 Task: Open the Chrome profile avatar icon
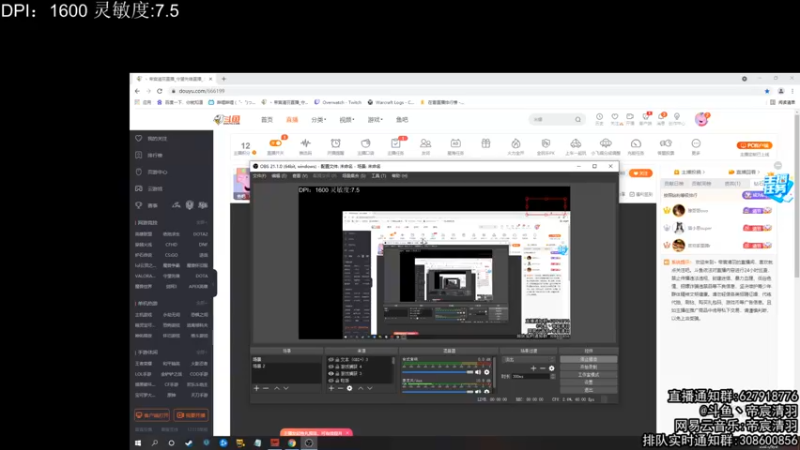pos(781,91)
